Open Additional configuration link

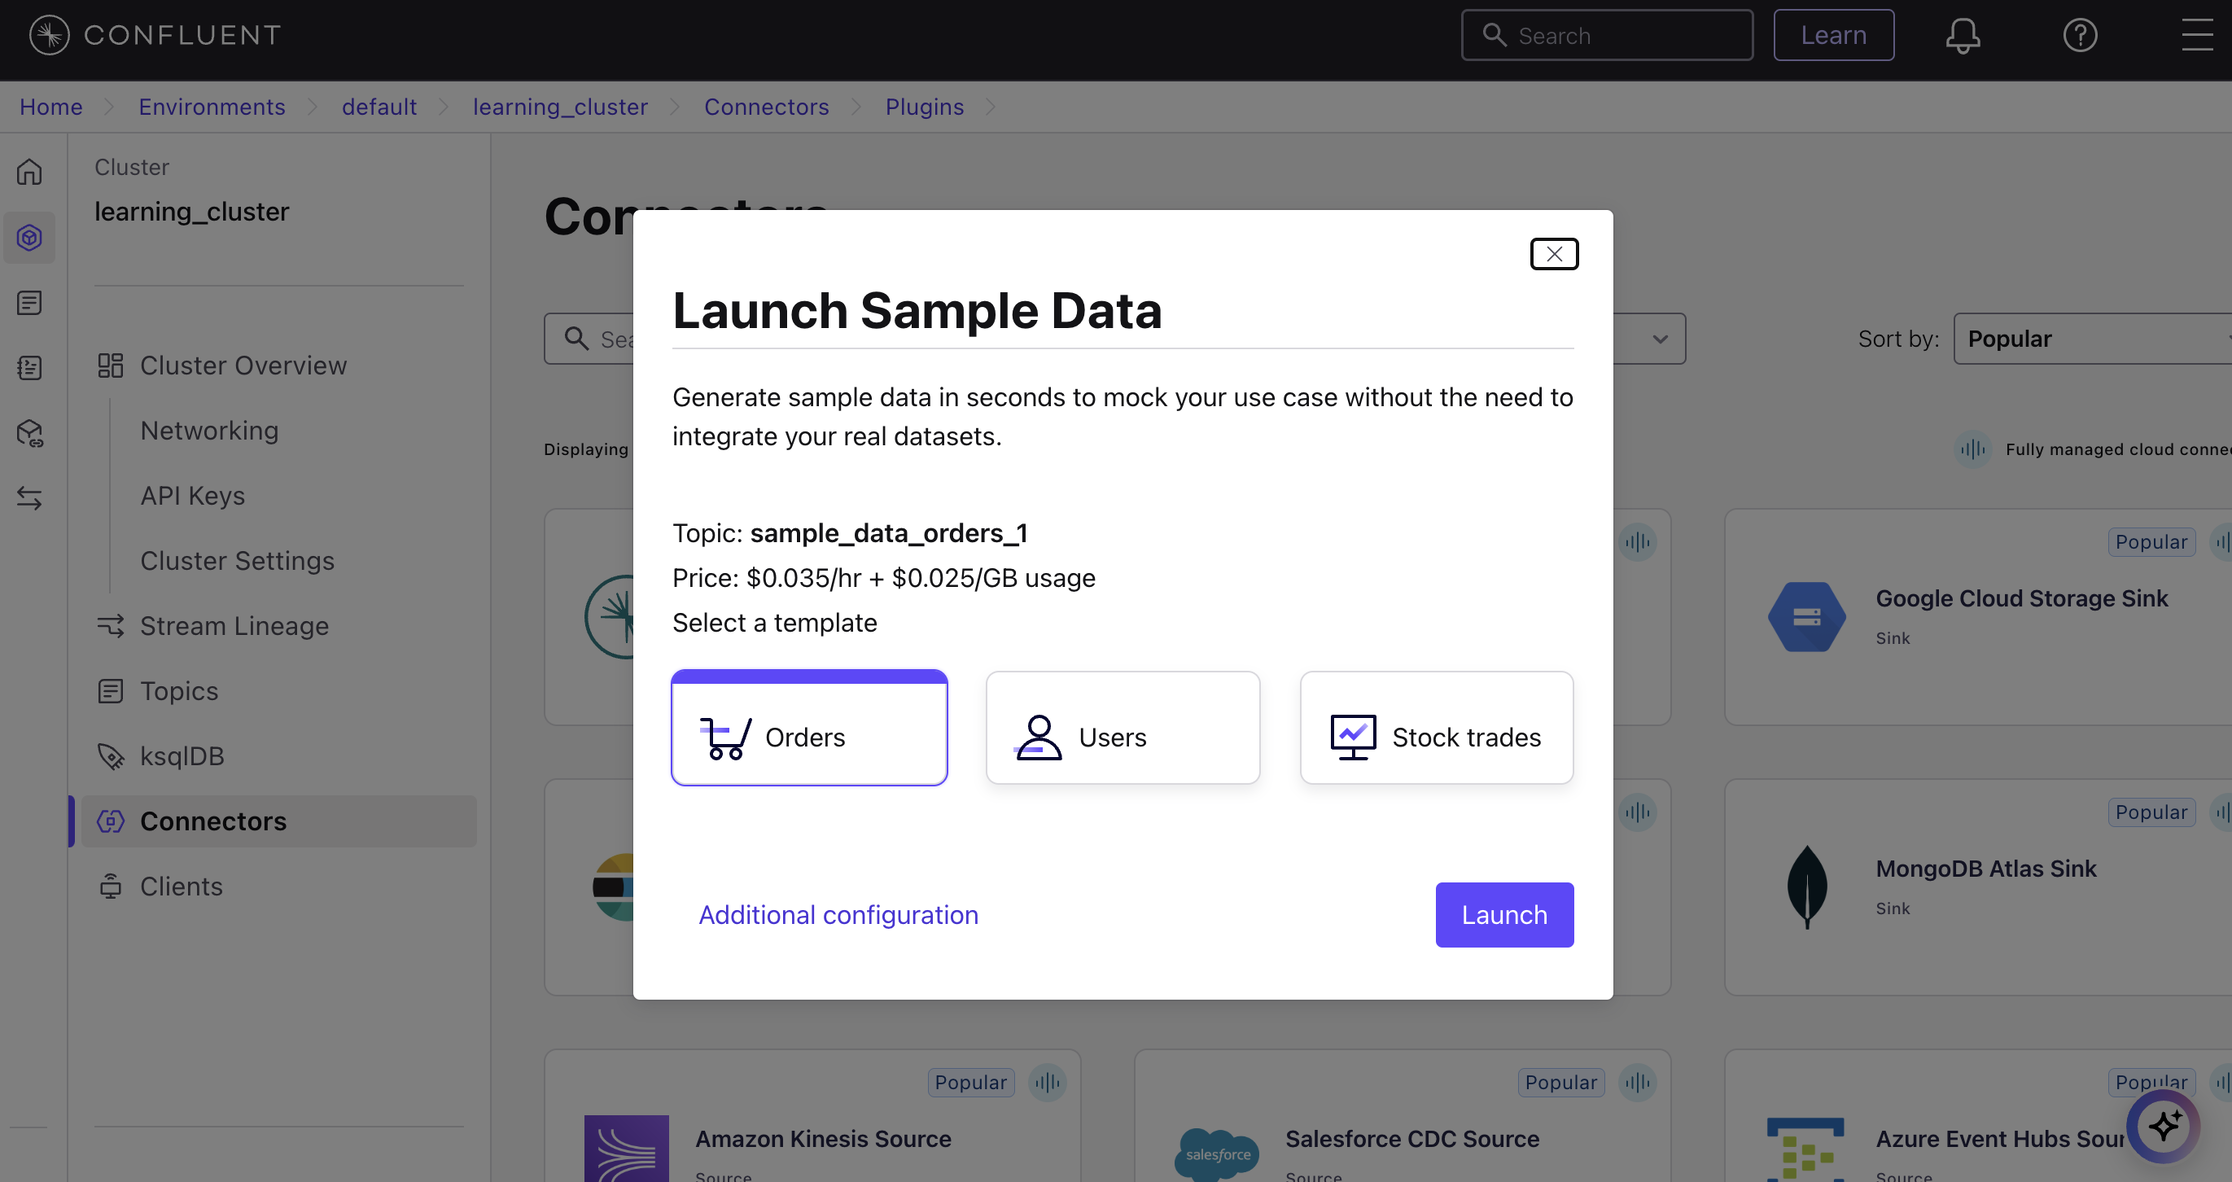(x=838, y=914)
